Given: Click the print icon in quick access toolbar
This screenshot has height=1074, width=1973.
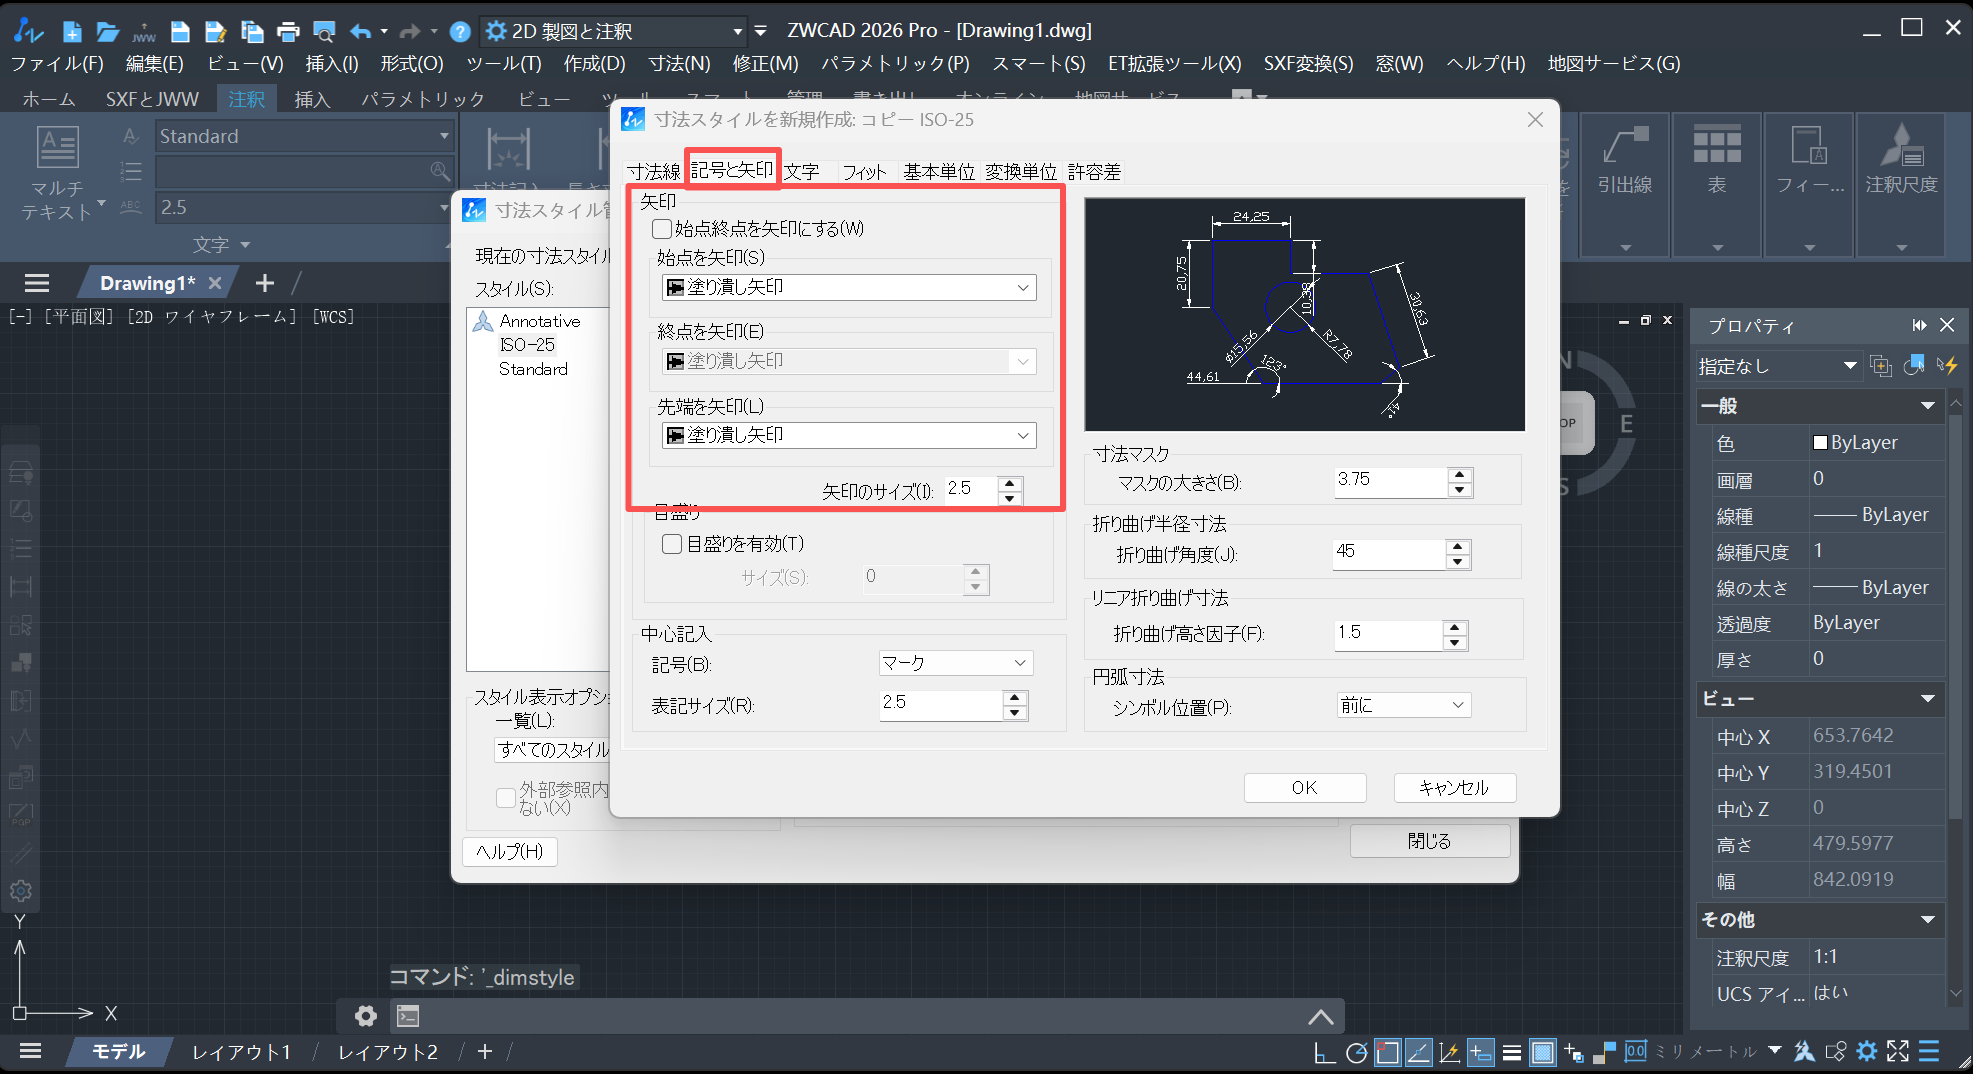Looking at the screenshot, I should (288, 30).
